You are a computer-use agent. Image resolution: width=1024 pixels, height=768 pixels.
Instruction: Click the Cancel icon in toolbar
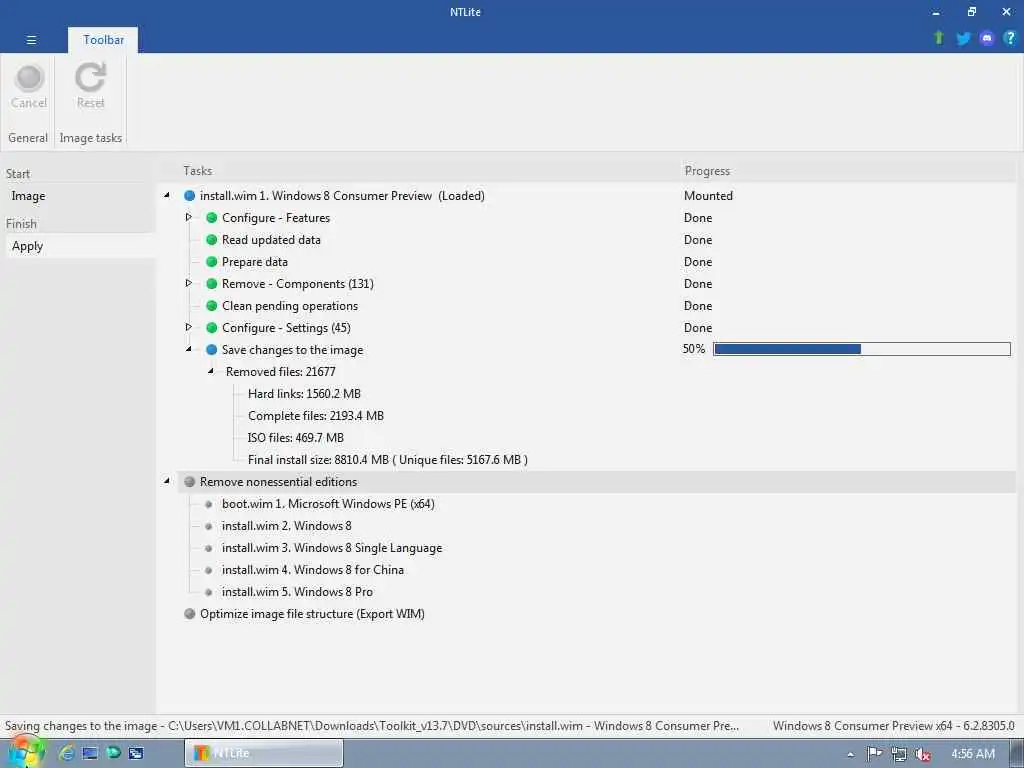coord(29,78)
